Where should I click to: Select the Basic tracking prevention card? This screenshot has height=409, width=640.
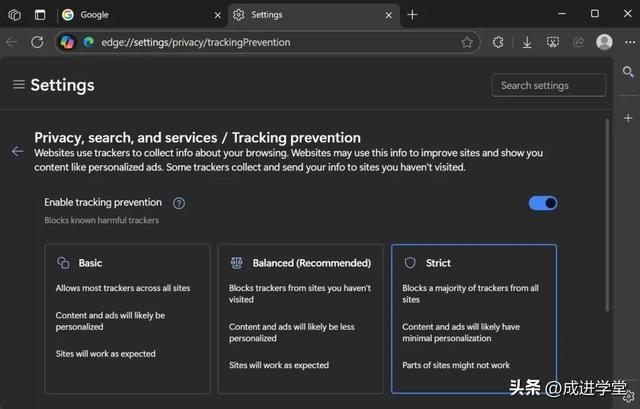click(x=127, y=319)
